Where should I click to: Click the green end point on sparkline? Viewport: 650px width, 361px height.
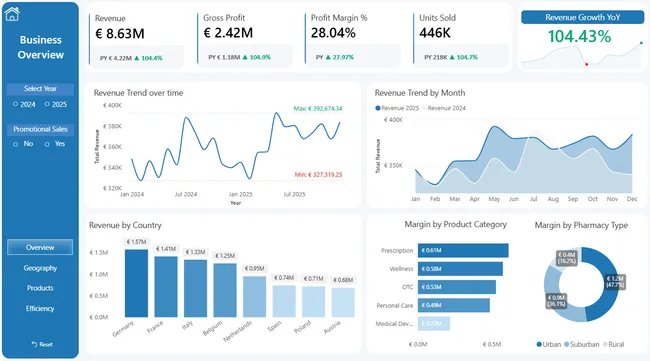pyautogui.click(x=641, y=43)
